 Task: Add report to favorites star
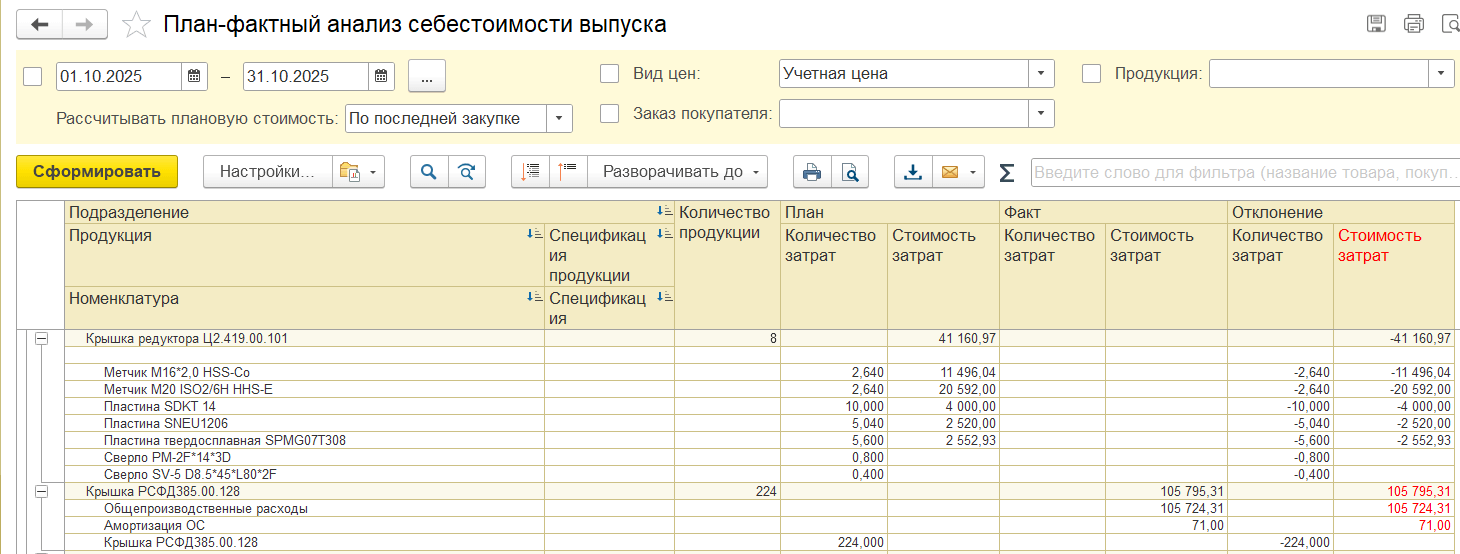136,24
